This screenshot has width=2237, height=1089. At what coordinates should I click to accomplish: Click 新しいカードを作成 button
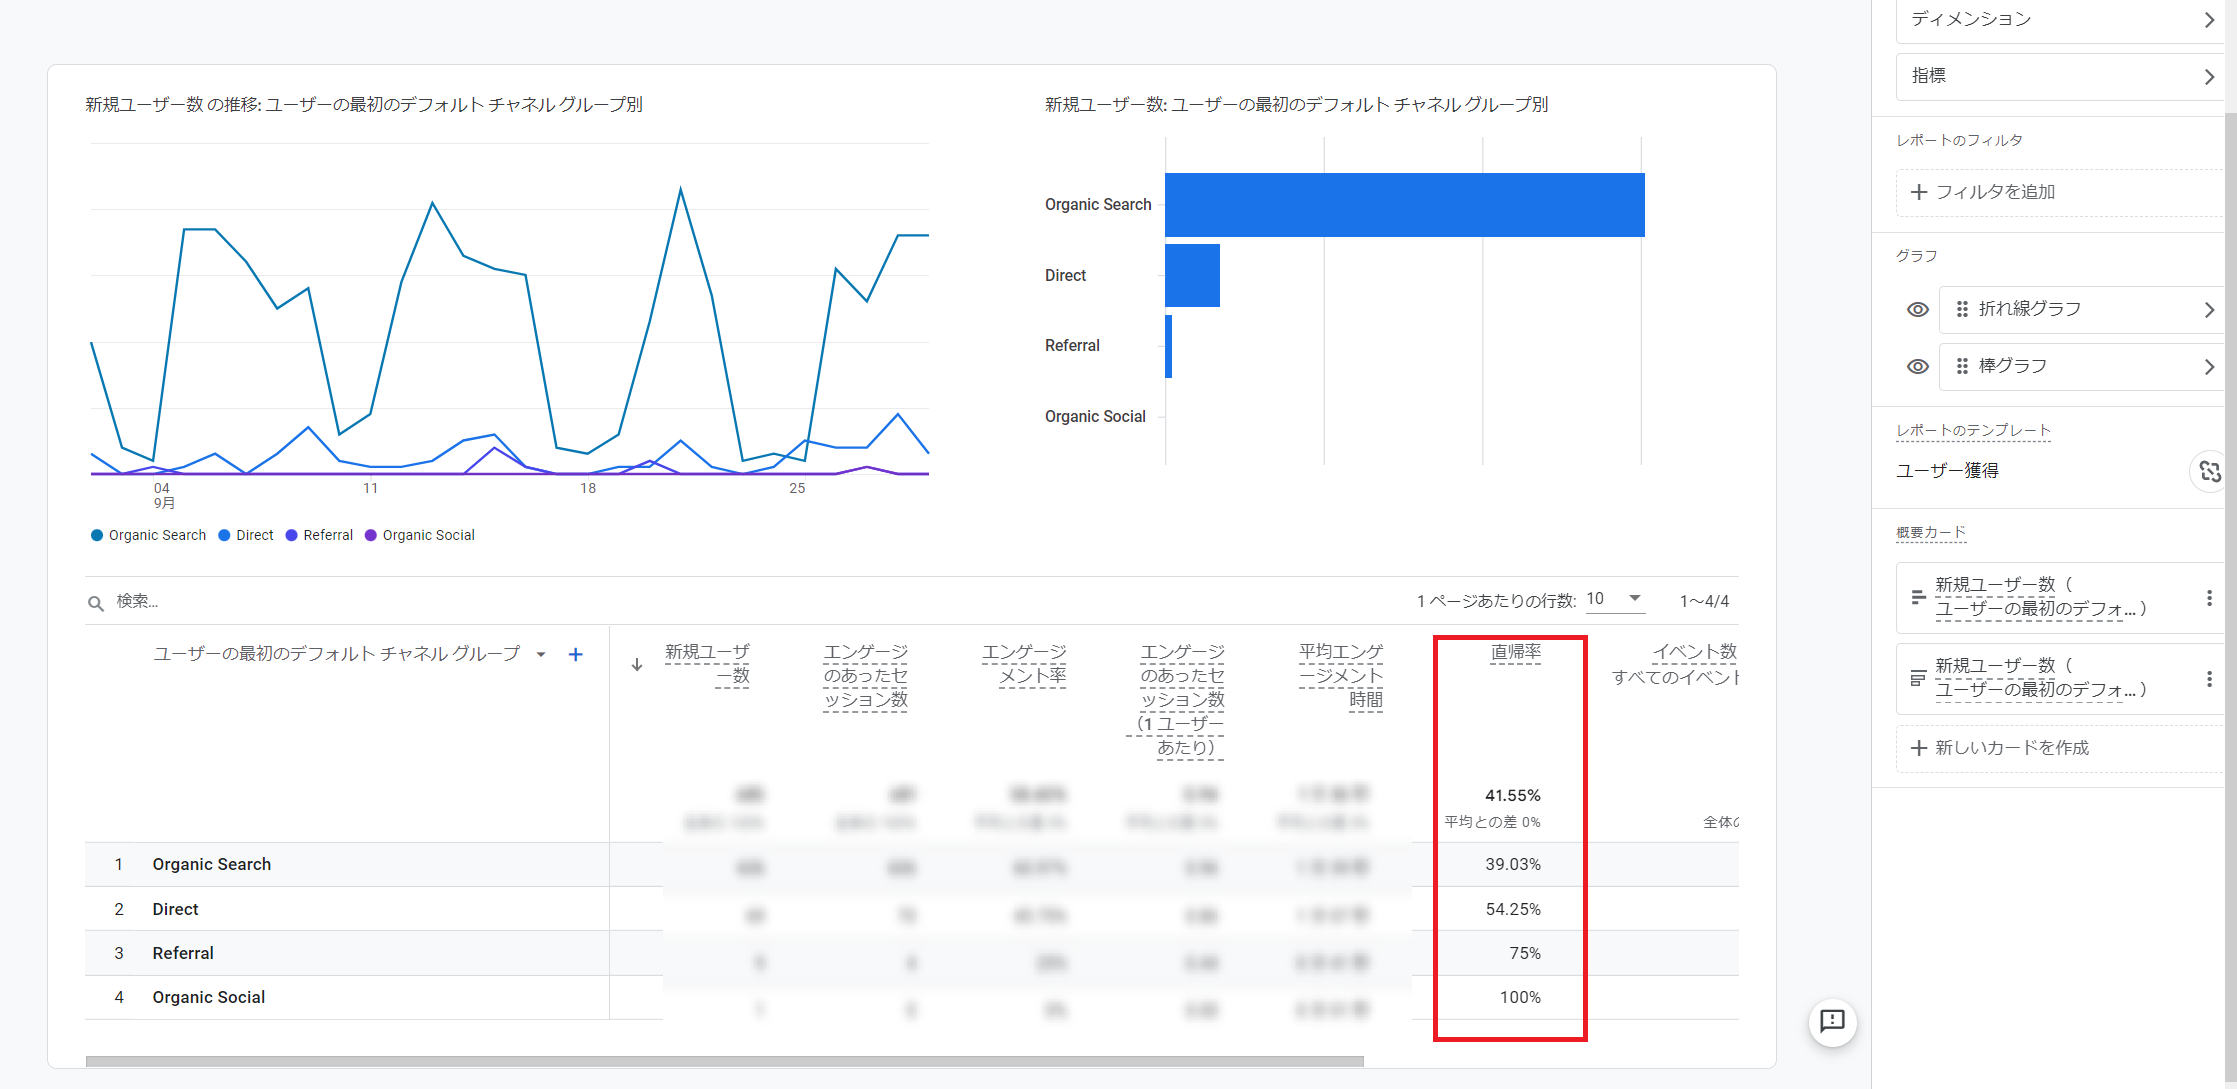pos(2000,748)
